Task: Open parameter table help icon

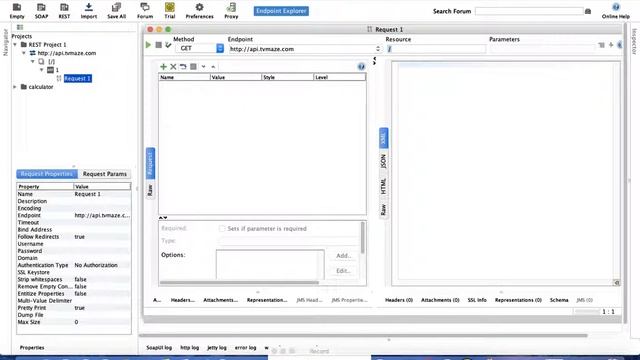Action: click(361, 67)
